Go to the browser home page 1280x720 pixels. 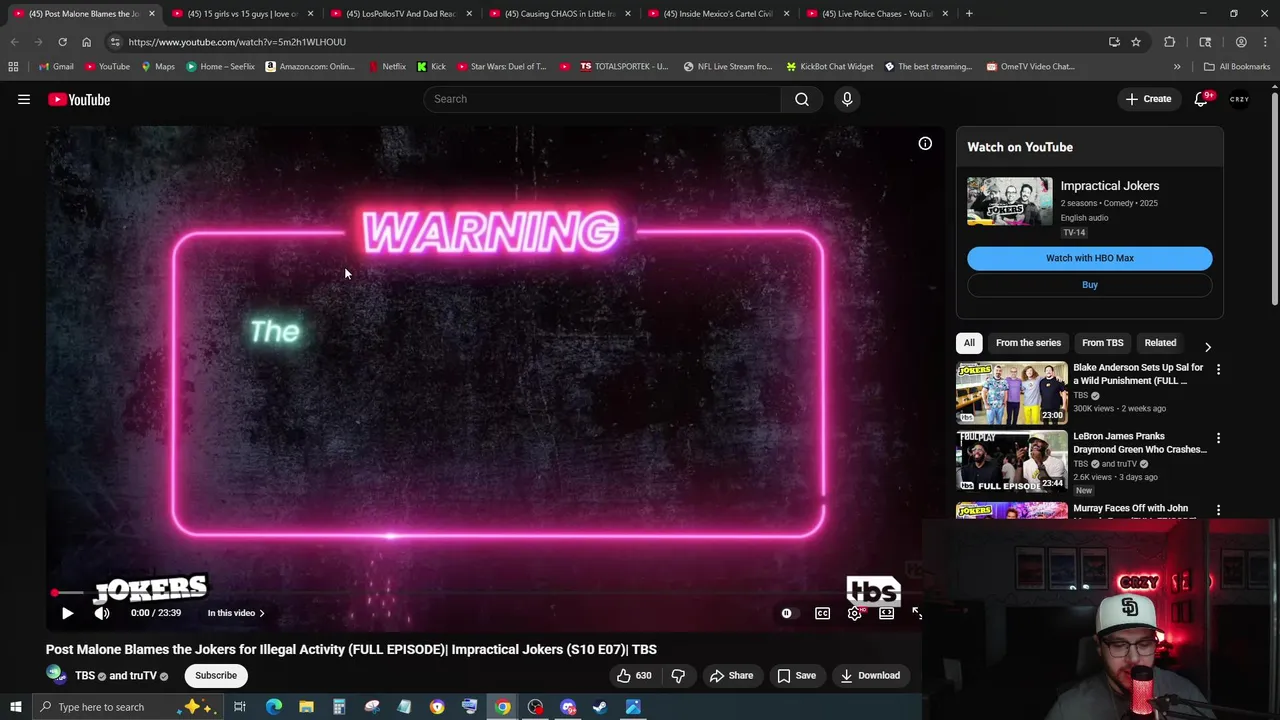tap(86, 42)
